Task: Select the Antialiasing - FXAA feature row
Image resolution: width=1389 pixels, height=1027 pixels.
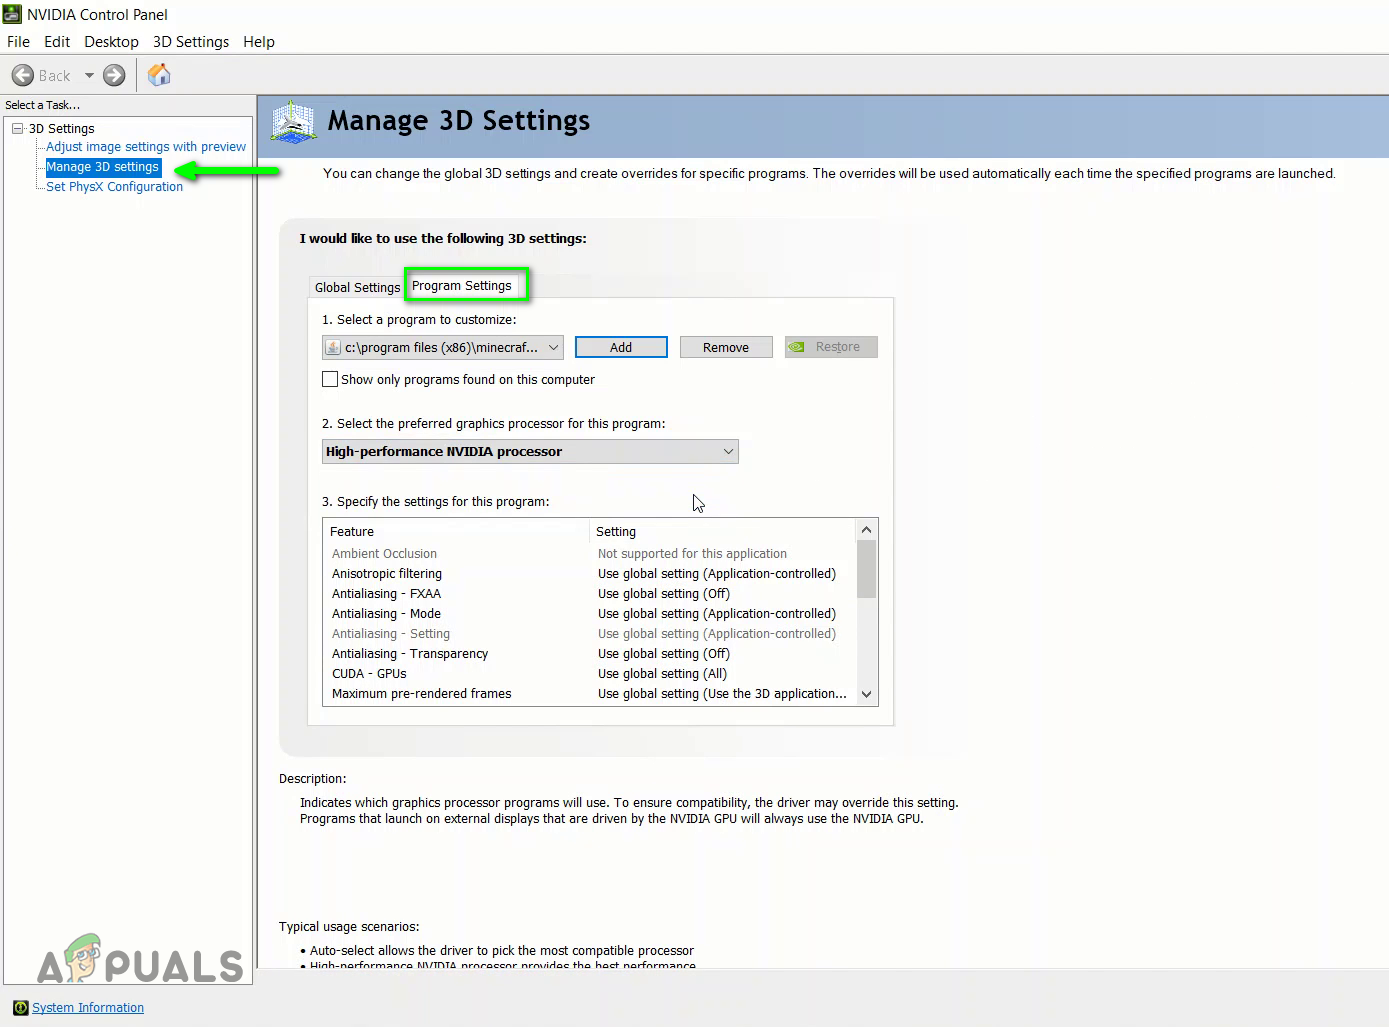Action: pyautogui.click(x=590, y=593)
